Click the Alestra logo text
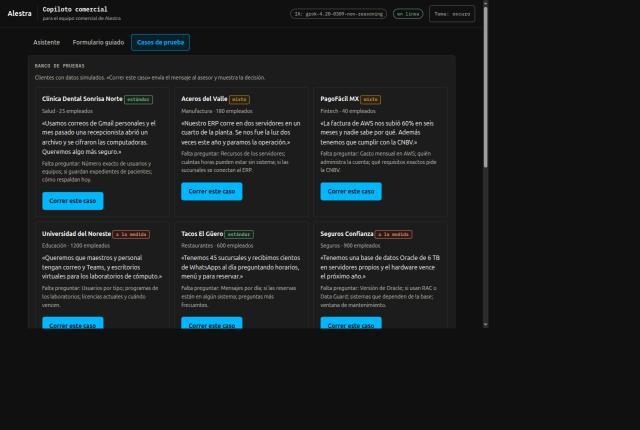The width and height of the screenshot is (640, 430). point(19,13)
